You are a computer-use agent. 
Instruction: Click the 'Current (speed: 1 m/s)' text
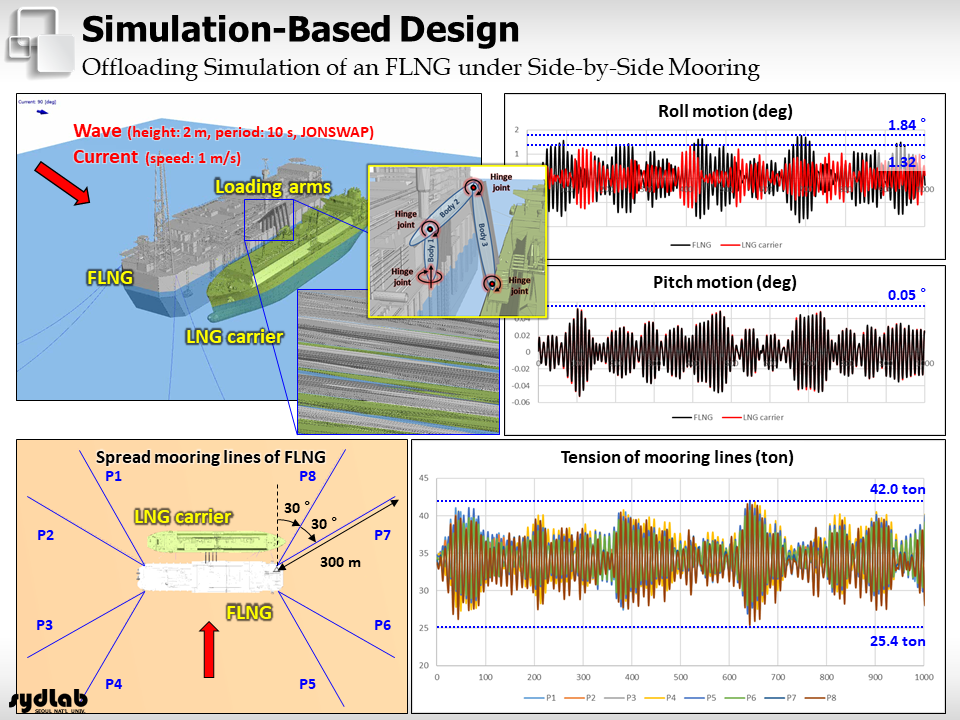click(x=157, y=157)
